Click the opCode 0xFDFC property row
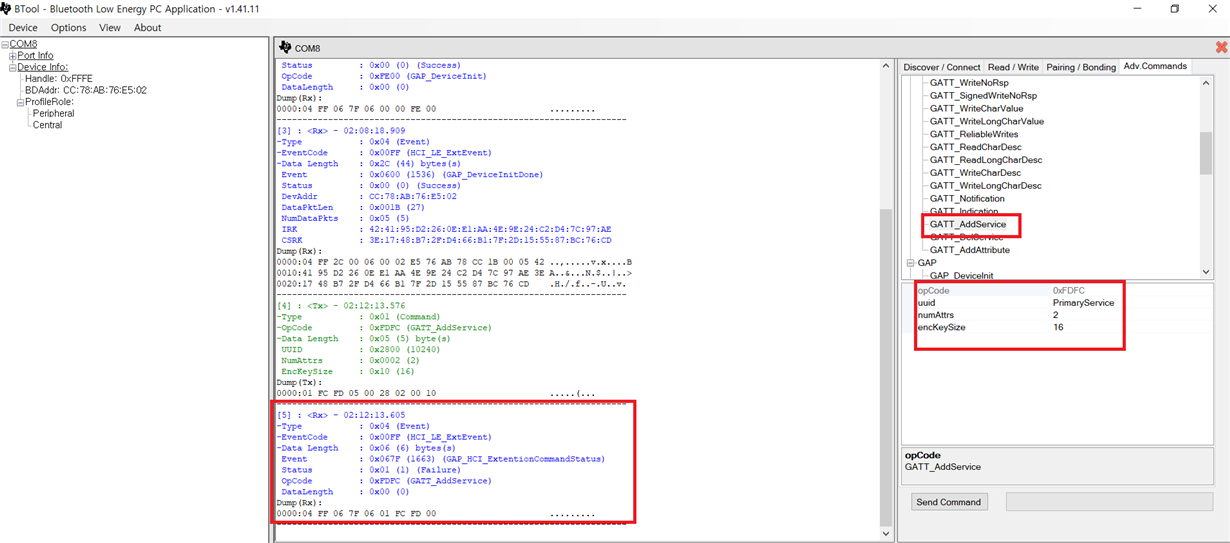This screenshot has height=543, width=1230. [x=1059, y=290]
